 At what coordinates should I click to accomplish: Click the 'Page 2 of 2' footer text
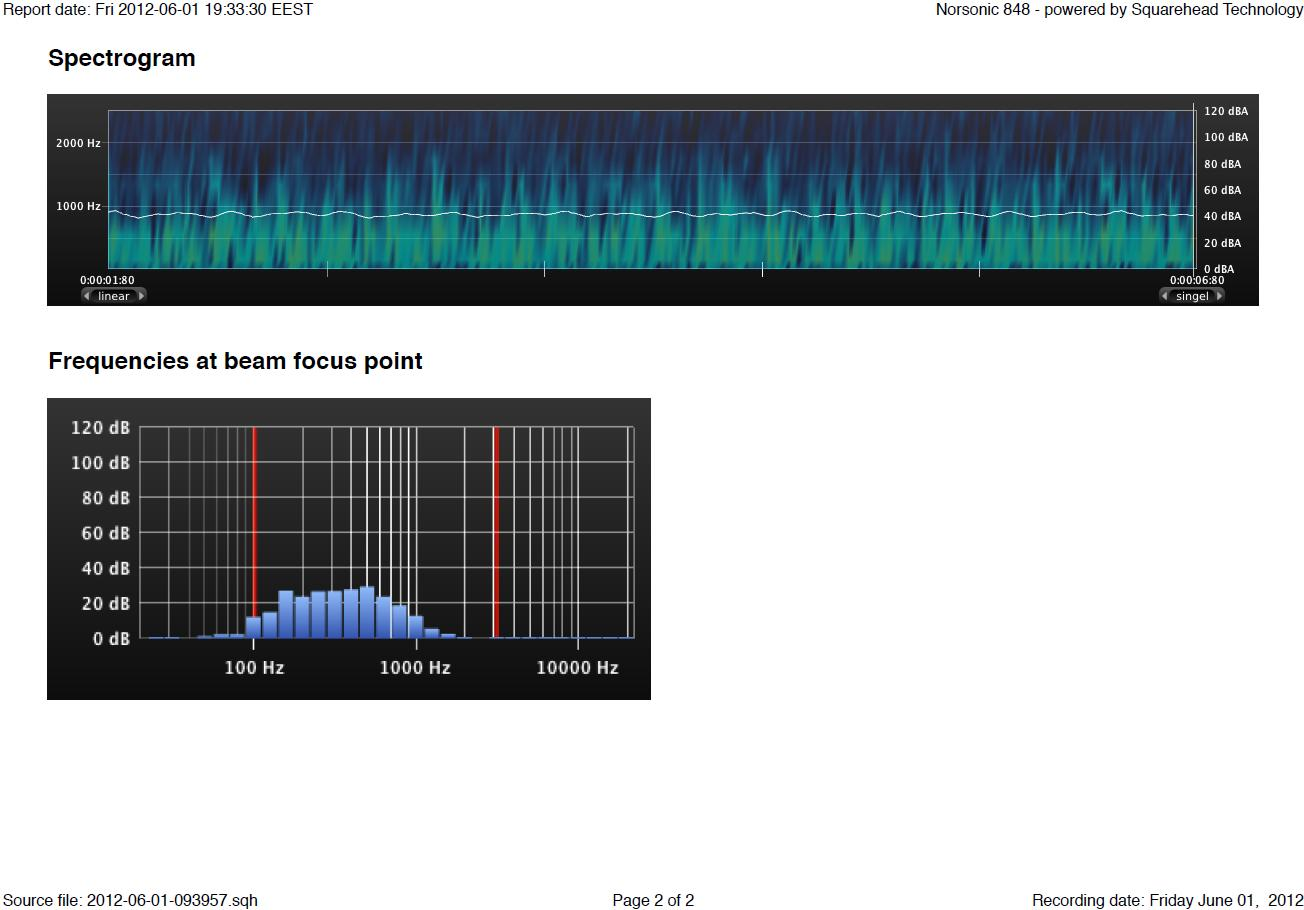[653, 901]
